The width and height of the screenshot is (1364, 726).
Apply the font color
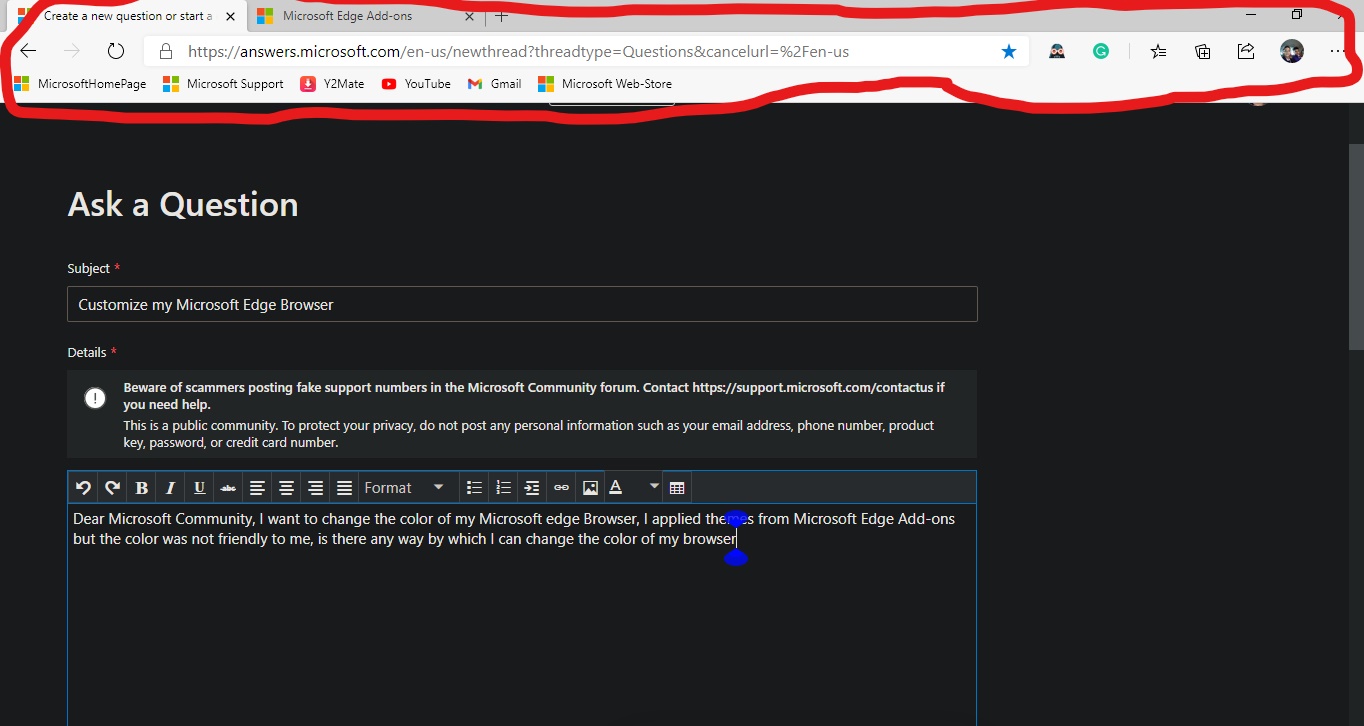point(617,488)
